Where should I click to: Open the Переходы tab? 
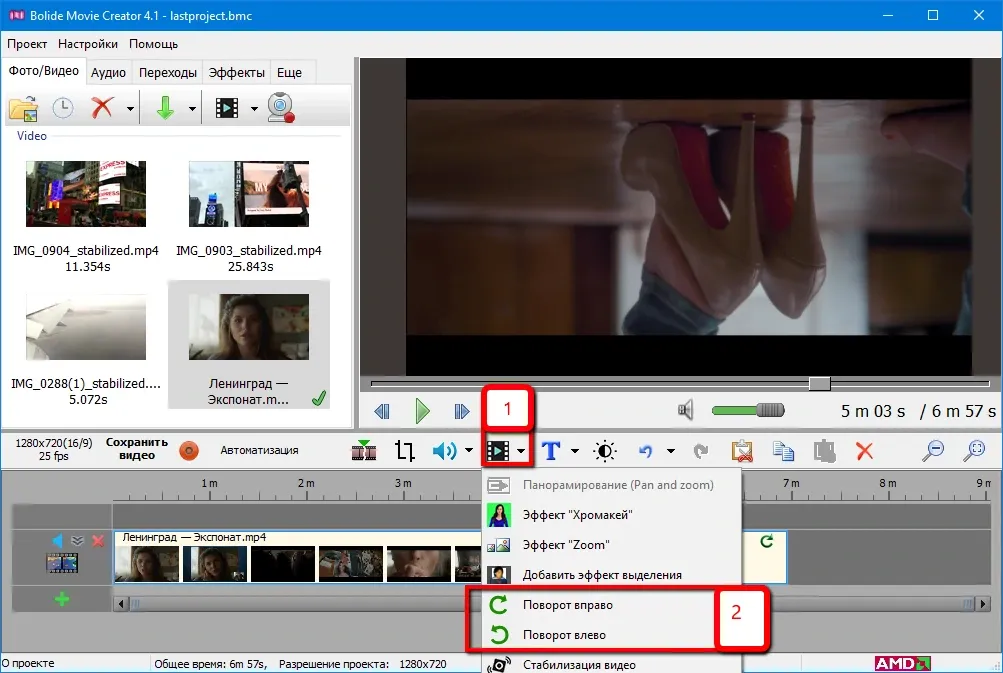[x=168, y=72]
